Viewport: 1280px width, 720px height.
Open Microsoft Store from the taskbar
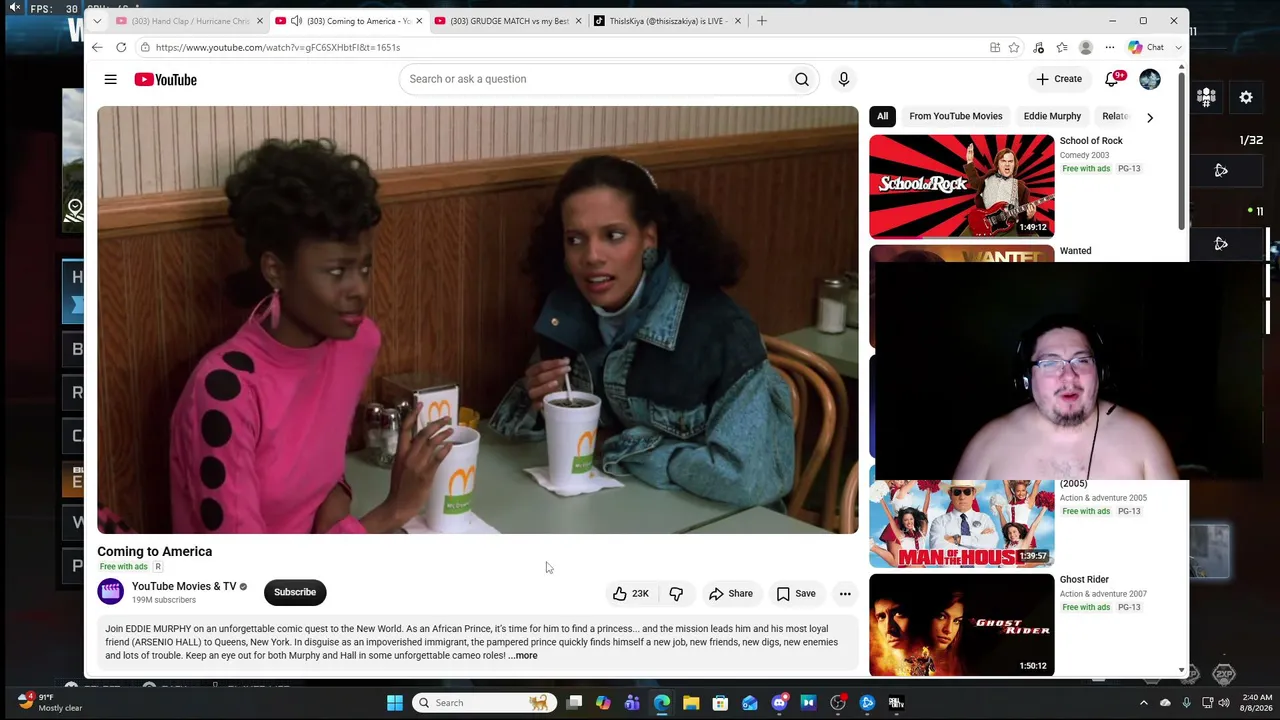720,703
